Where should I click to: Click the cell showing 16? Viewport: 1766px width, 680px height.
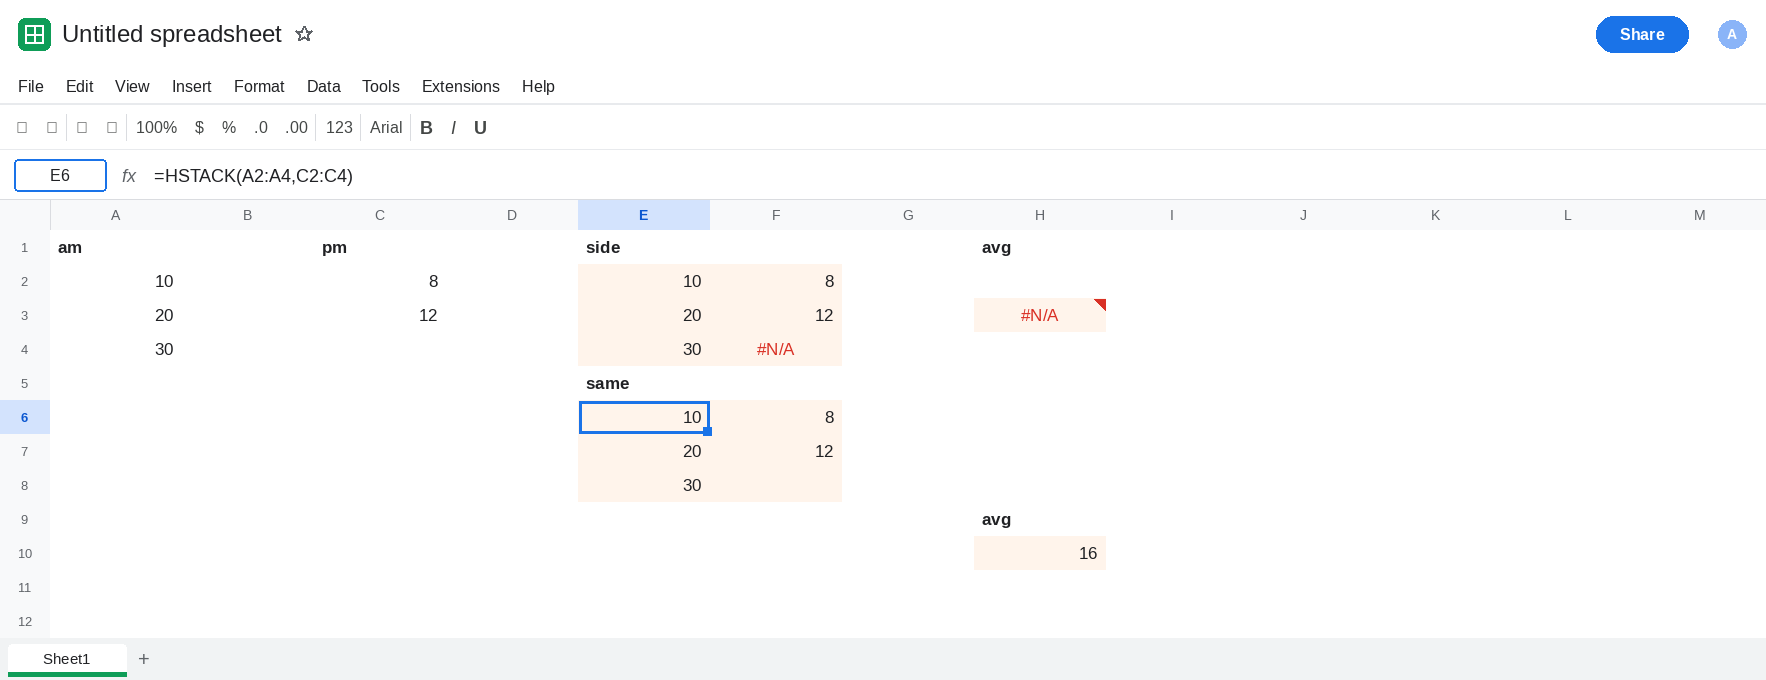click(1040, 553)
